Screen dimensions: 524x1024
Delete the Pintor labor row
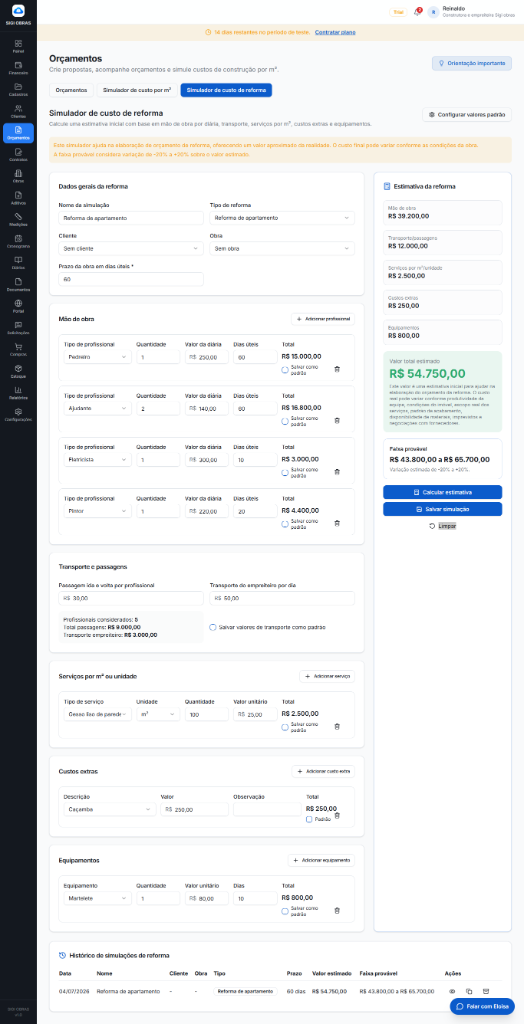coord(337,523)
